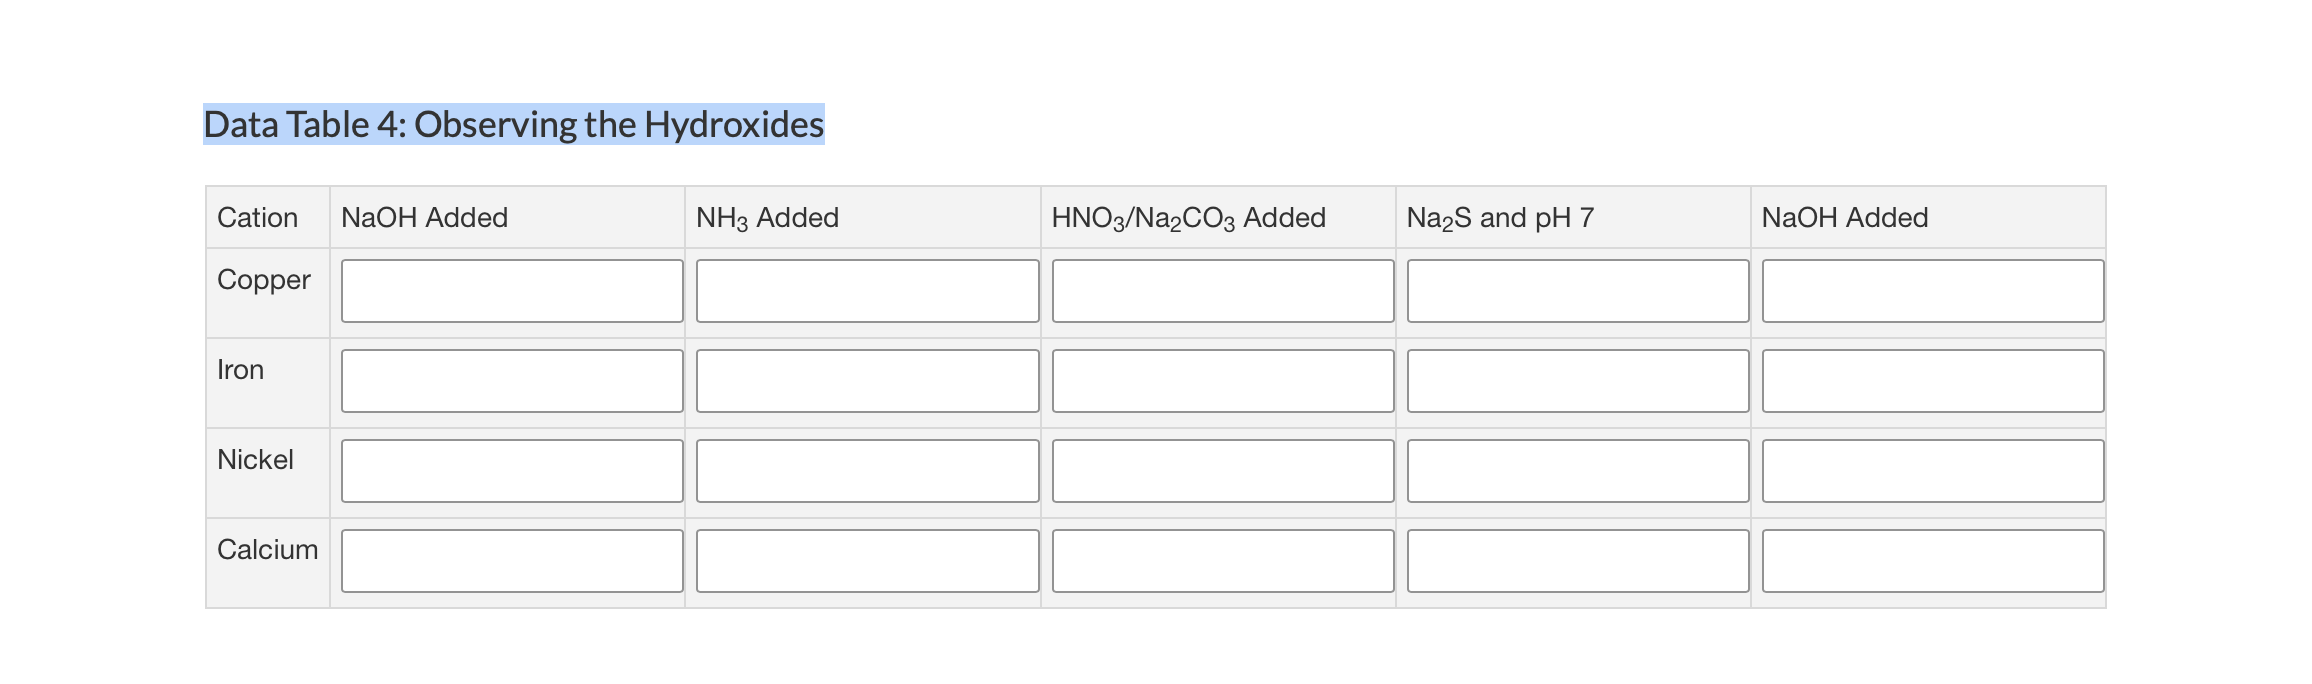Click the Iron HNO3/Na2CO3 Added field
The image size is (2312, 684).
coord(1222,380)
